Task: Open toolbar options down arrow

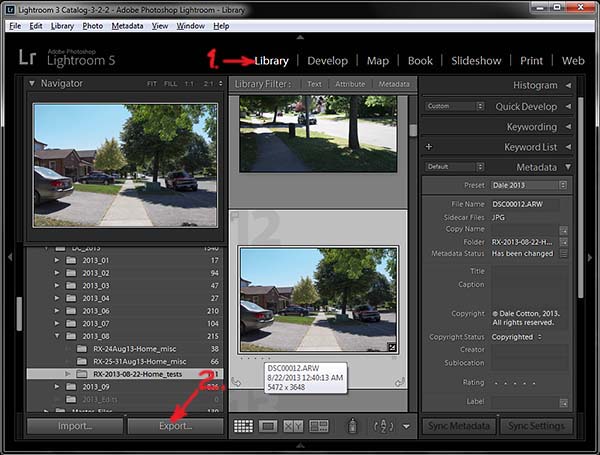Action: (406, 426)
